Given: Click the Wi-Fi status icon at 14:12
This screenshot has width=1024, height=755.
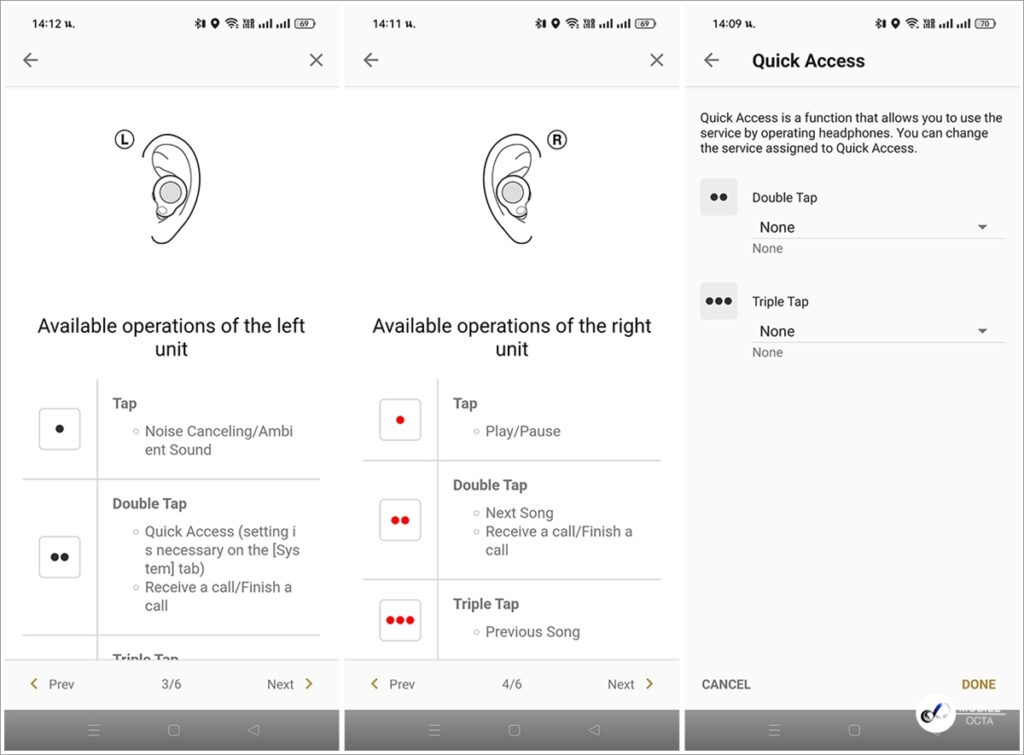Looking at the screenshot, I should [232, 24].
